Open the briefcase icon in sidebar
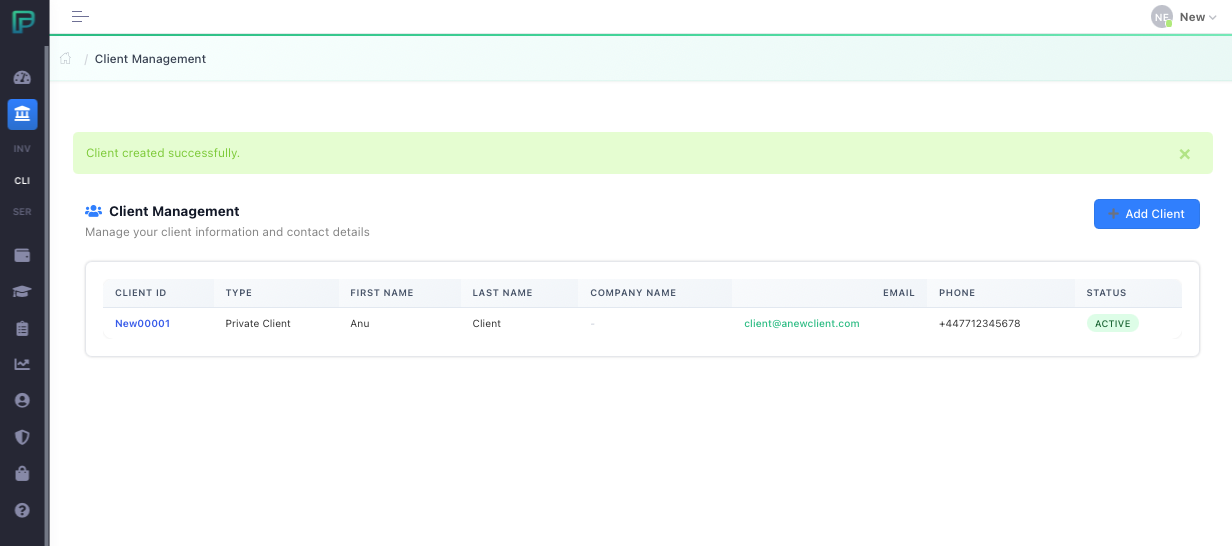The image size is (1232, 546). pos(22,473)
